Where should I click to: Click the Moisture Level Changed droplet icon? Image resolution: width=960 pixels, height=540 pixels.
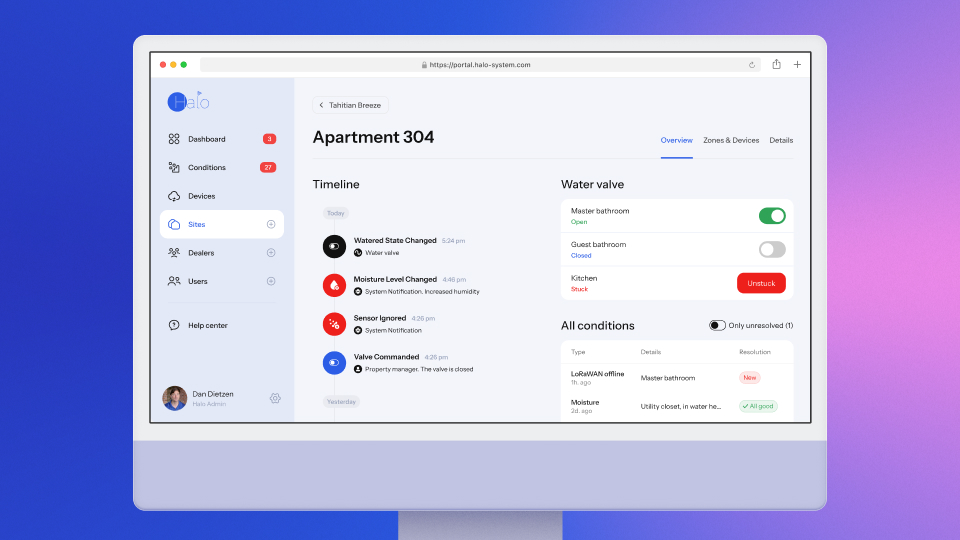click(334, 285)
